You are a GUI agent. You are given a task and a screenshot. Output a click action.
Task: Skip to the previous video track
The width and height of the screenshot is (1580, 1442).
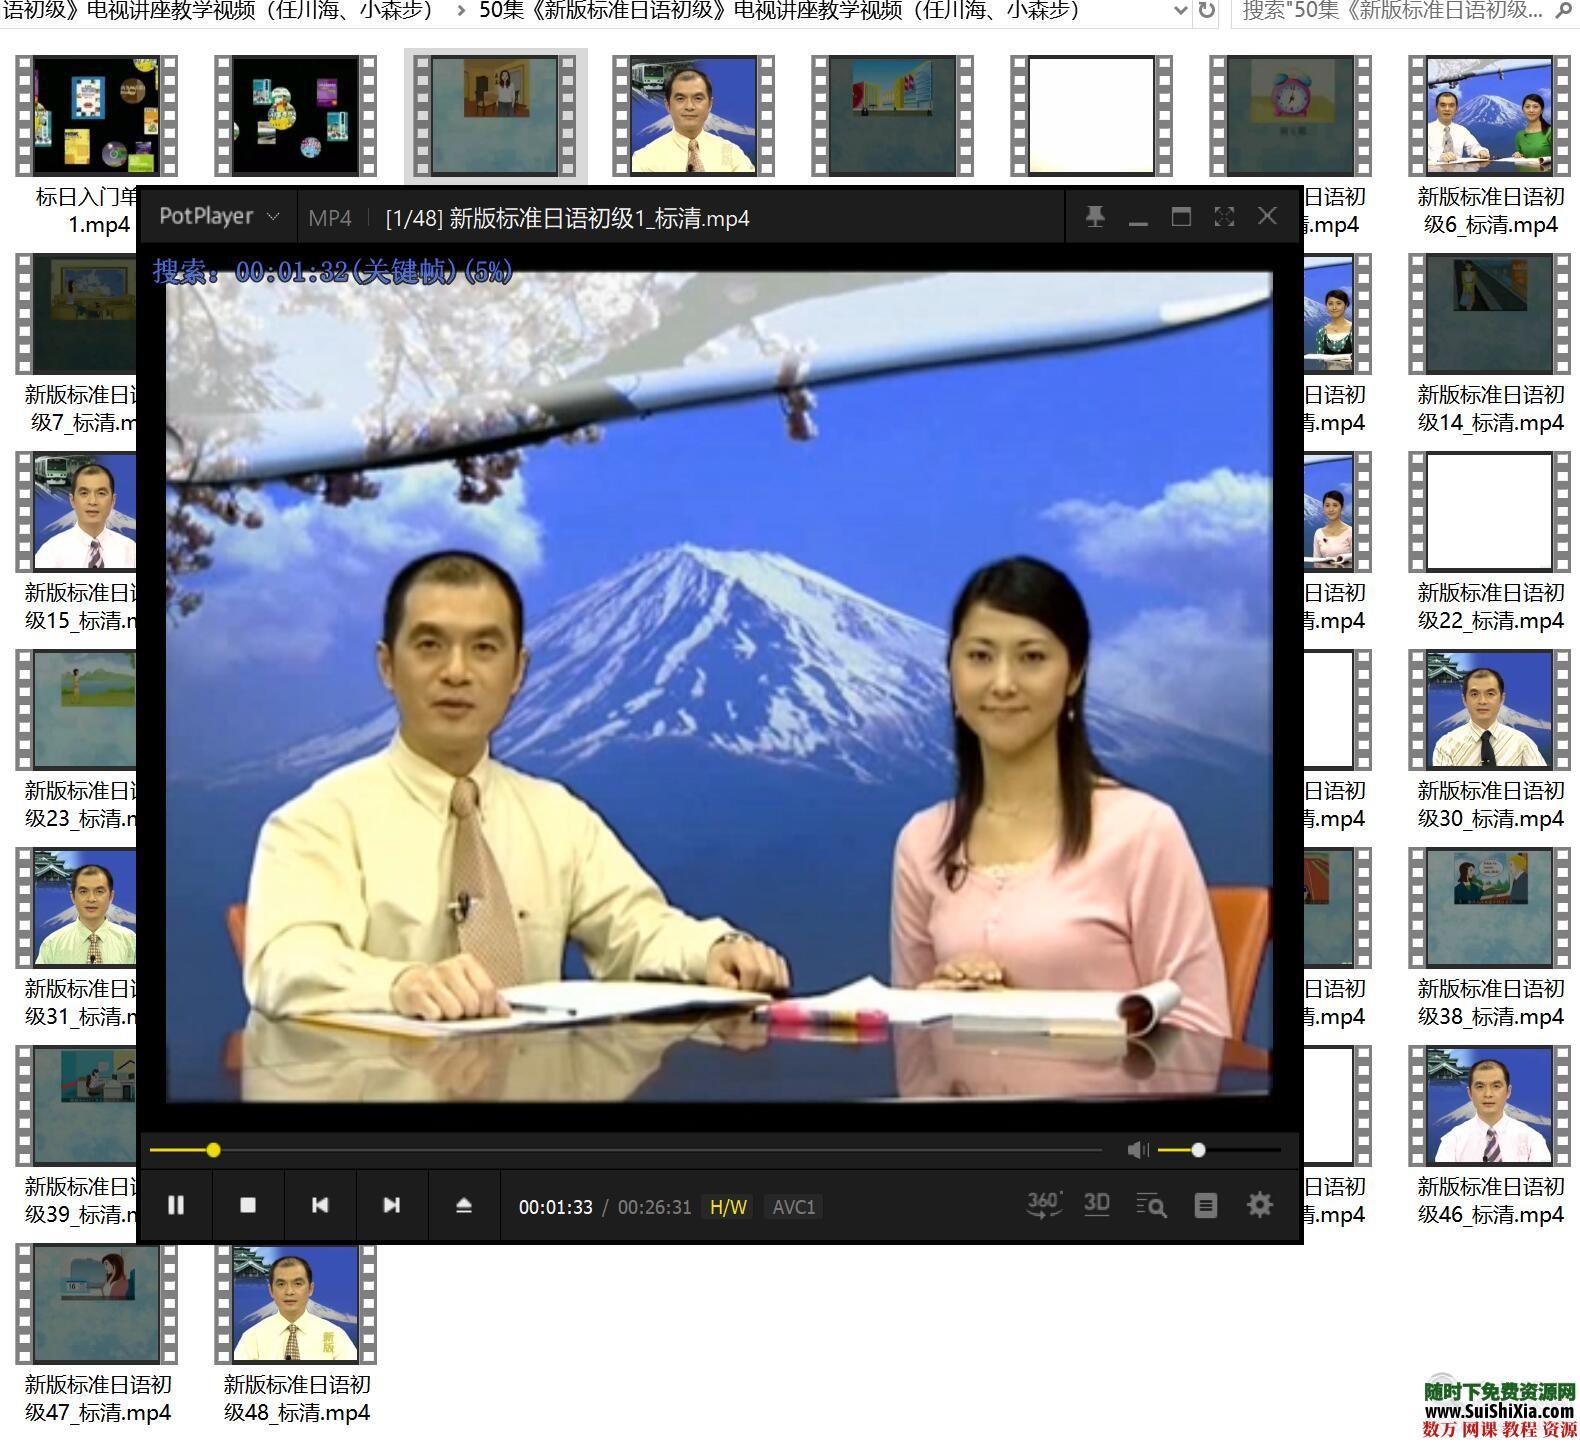tap(320, 1206)
